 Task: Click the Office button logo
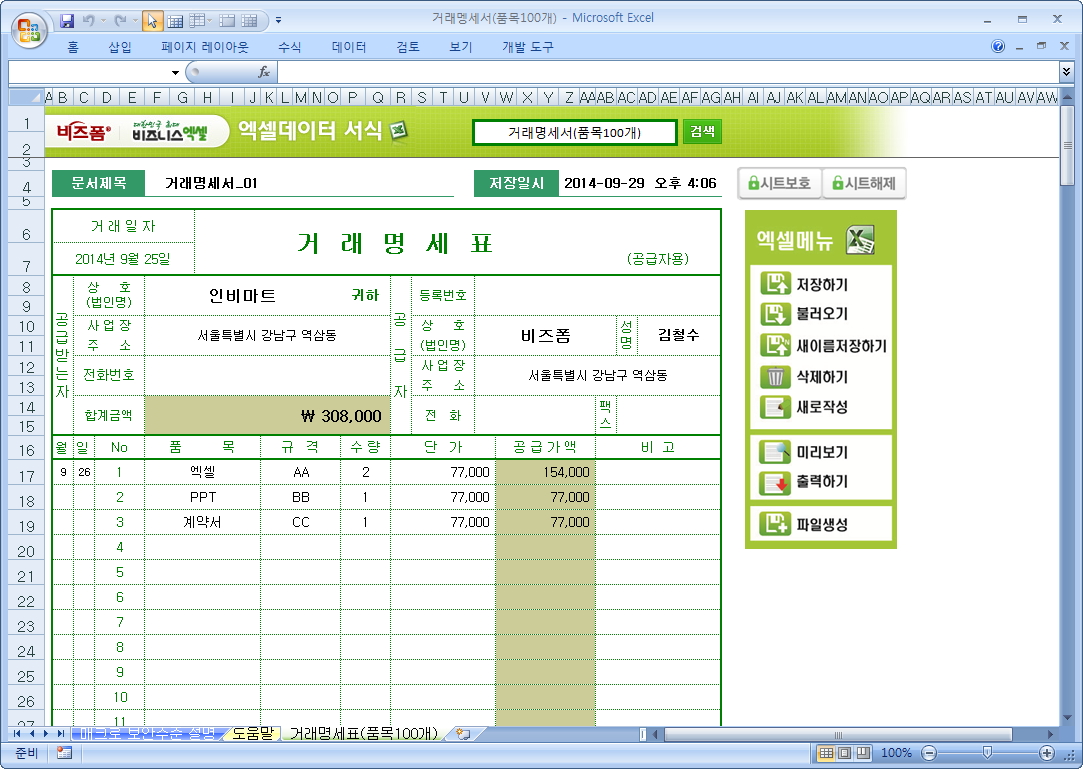coord(27,27)
